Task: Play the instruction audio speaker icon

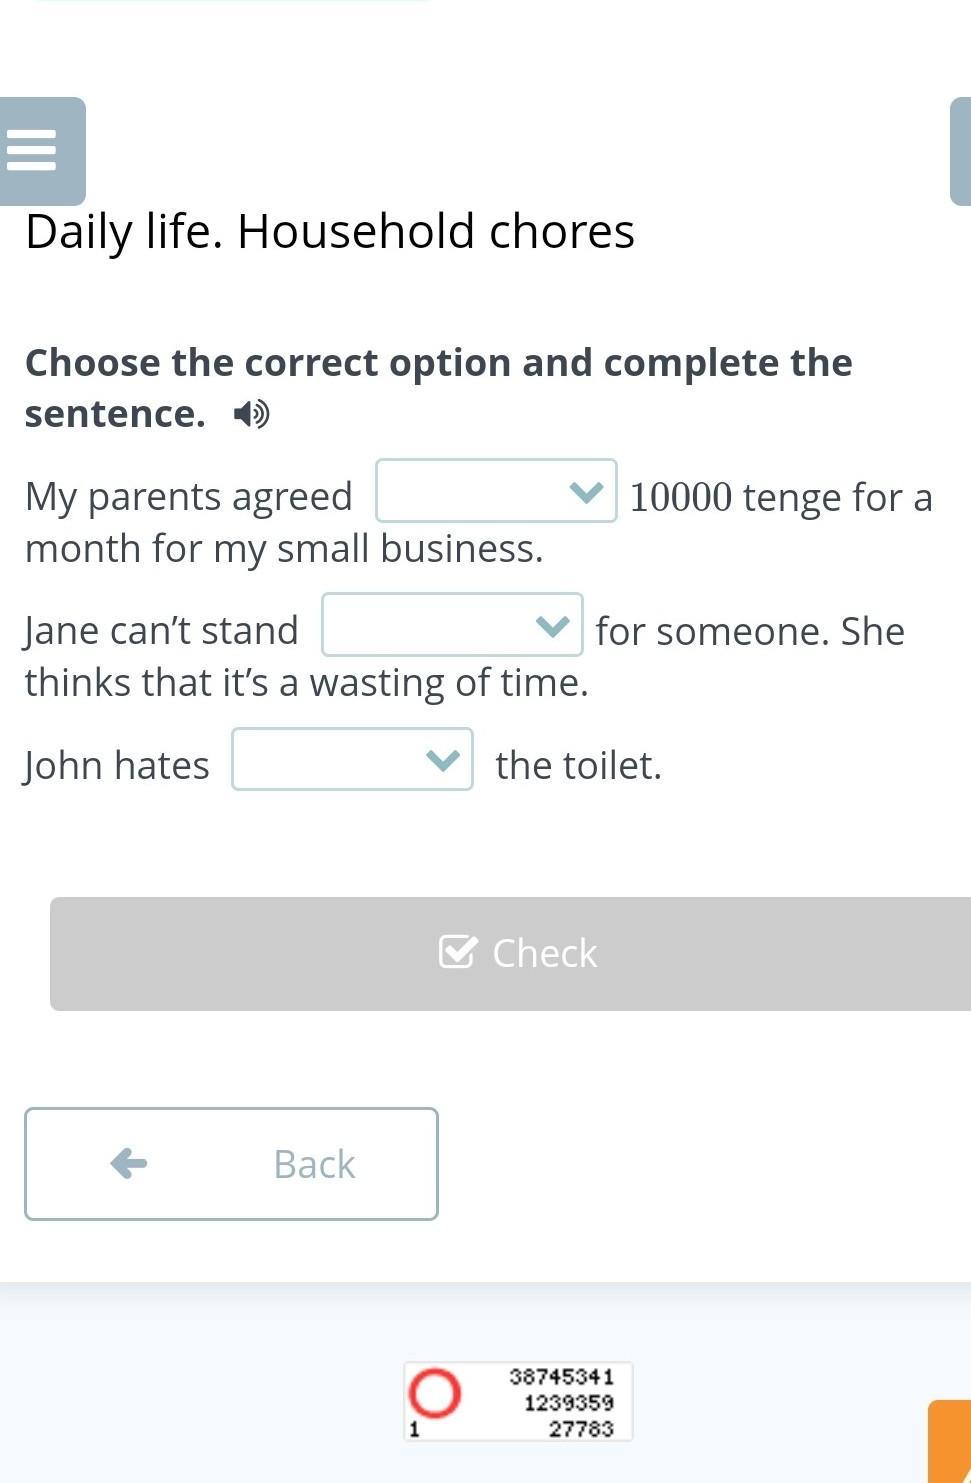Action: 251,413
